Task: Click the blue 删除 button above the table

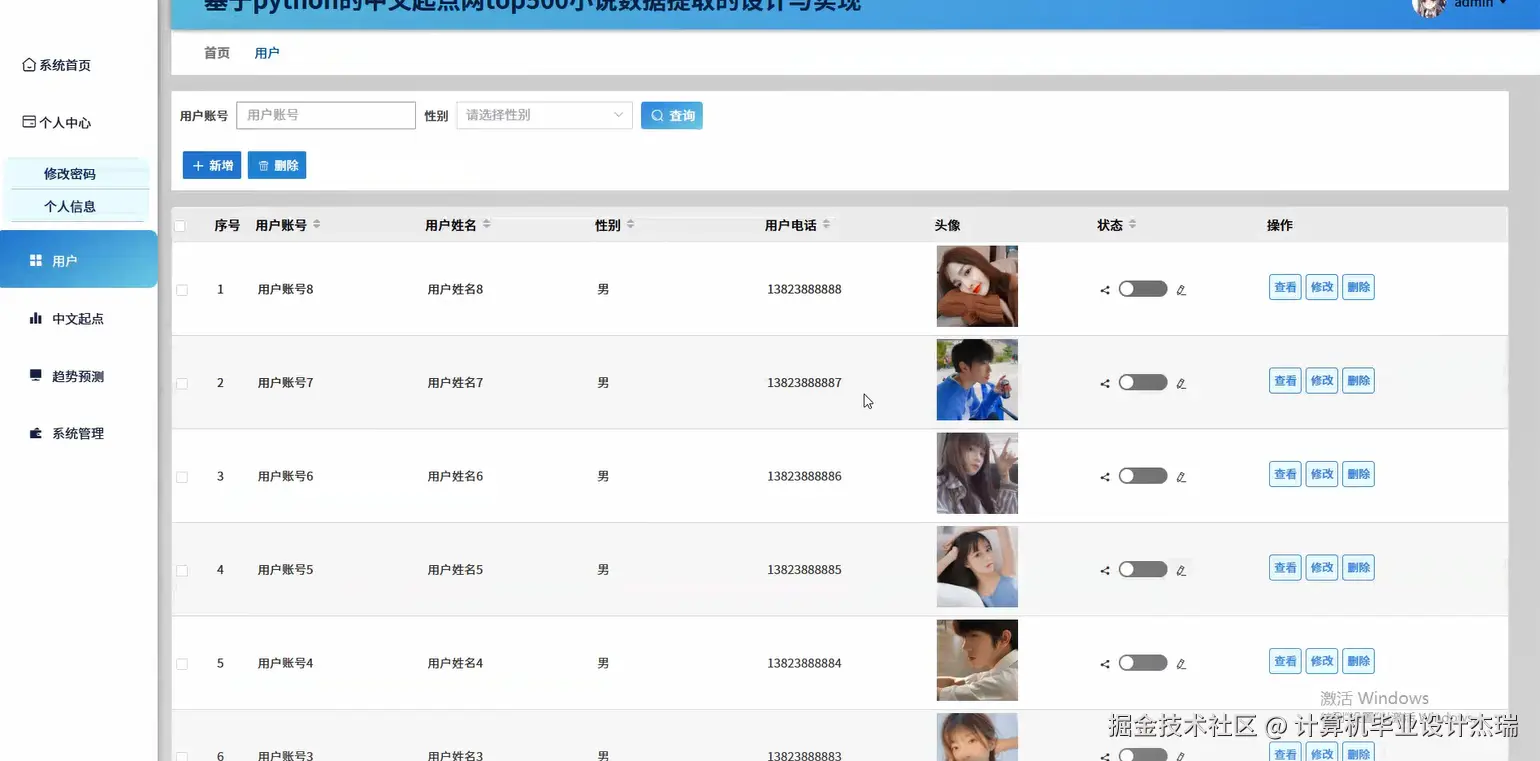Action: pos(277,166)
